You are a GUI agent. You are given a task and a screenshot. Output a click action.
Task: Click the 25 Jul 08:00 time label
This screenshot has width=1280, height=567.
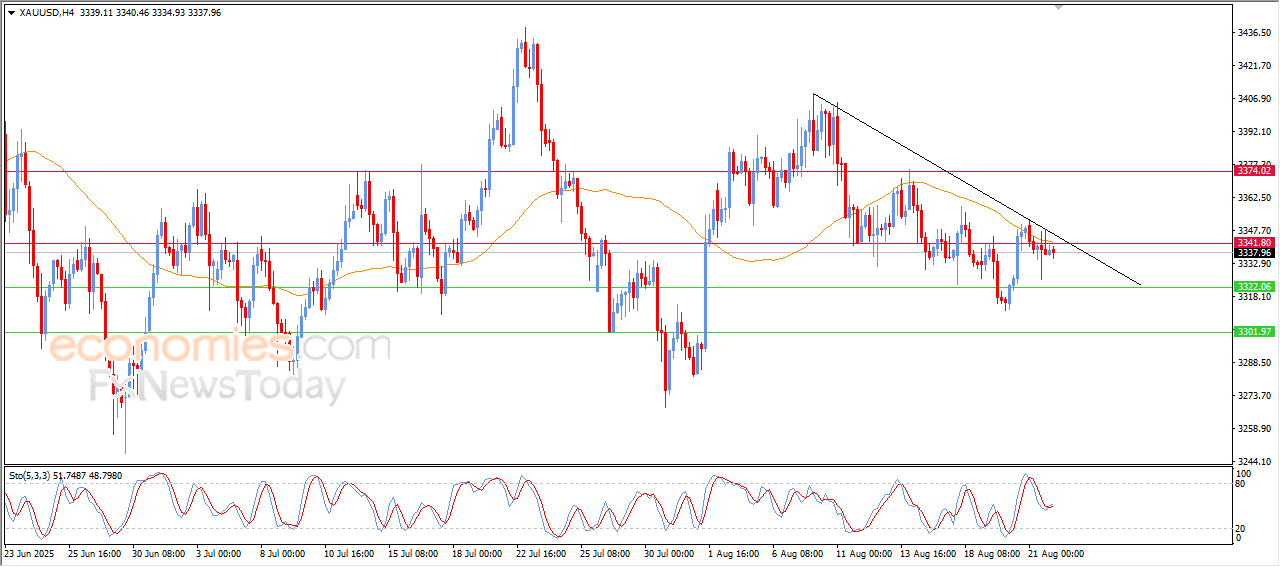tap(606, 553)
